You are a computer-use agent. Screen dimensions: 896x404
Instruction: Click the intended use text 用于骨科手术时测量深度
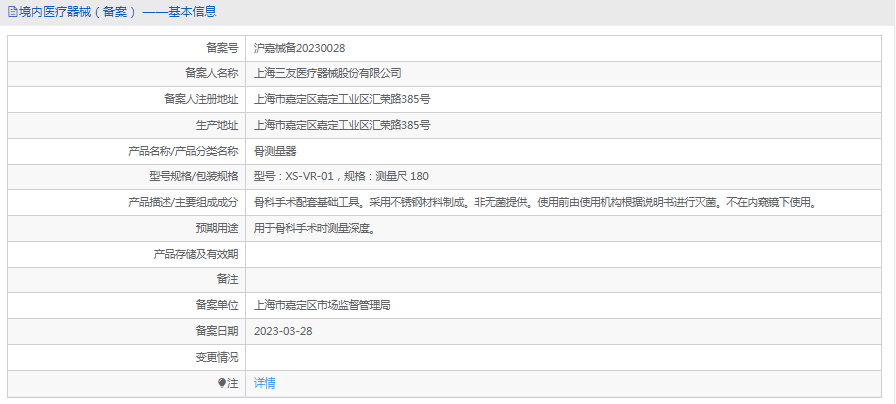pos(314,229)
